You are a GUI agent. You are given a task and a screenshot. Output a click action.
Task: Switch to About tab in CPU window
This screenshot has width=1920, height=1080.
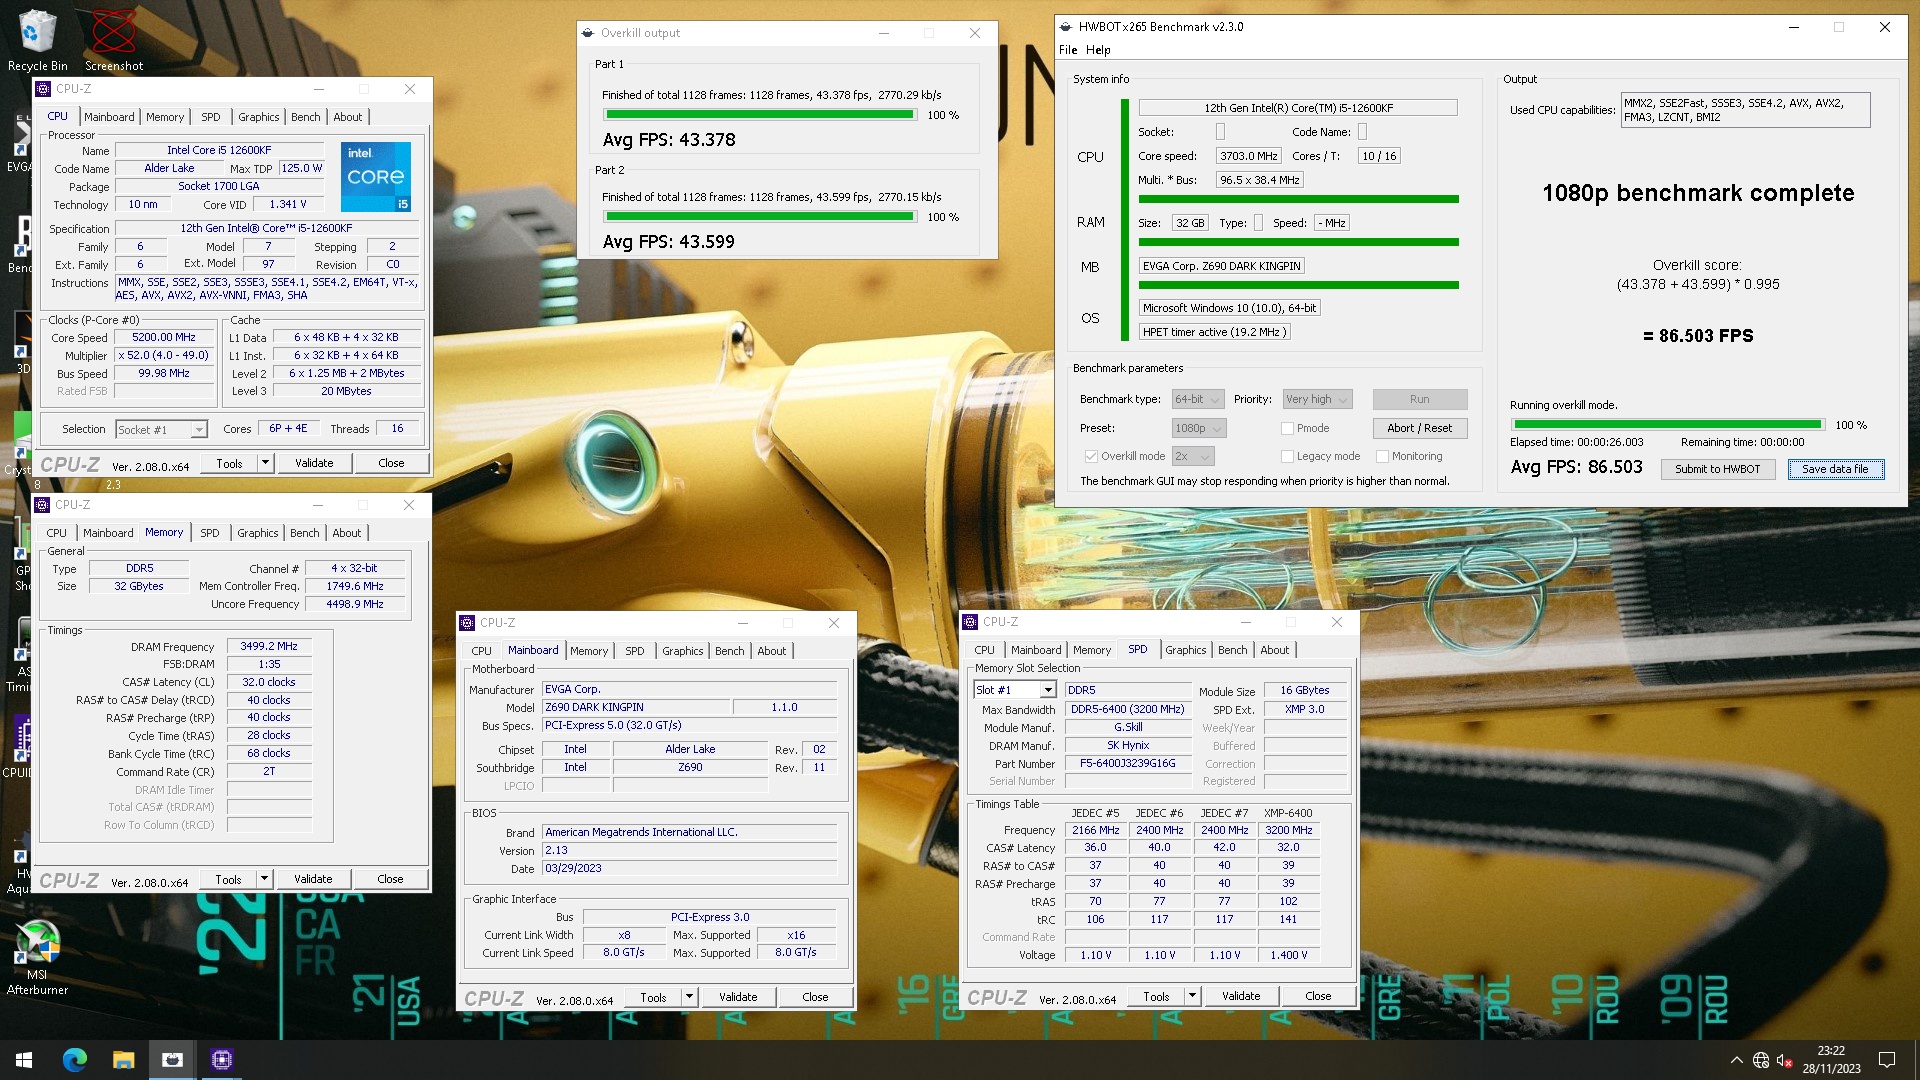(x=348, y=117)
